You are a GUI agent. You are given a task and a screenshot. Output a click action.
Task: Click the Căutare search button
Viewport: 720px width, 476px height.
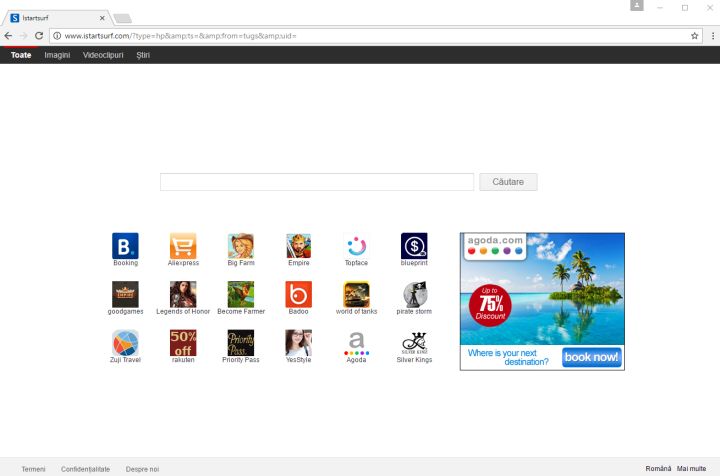508,182
